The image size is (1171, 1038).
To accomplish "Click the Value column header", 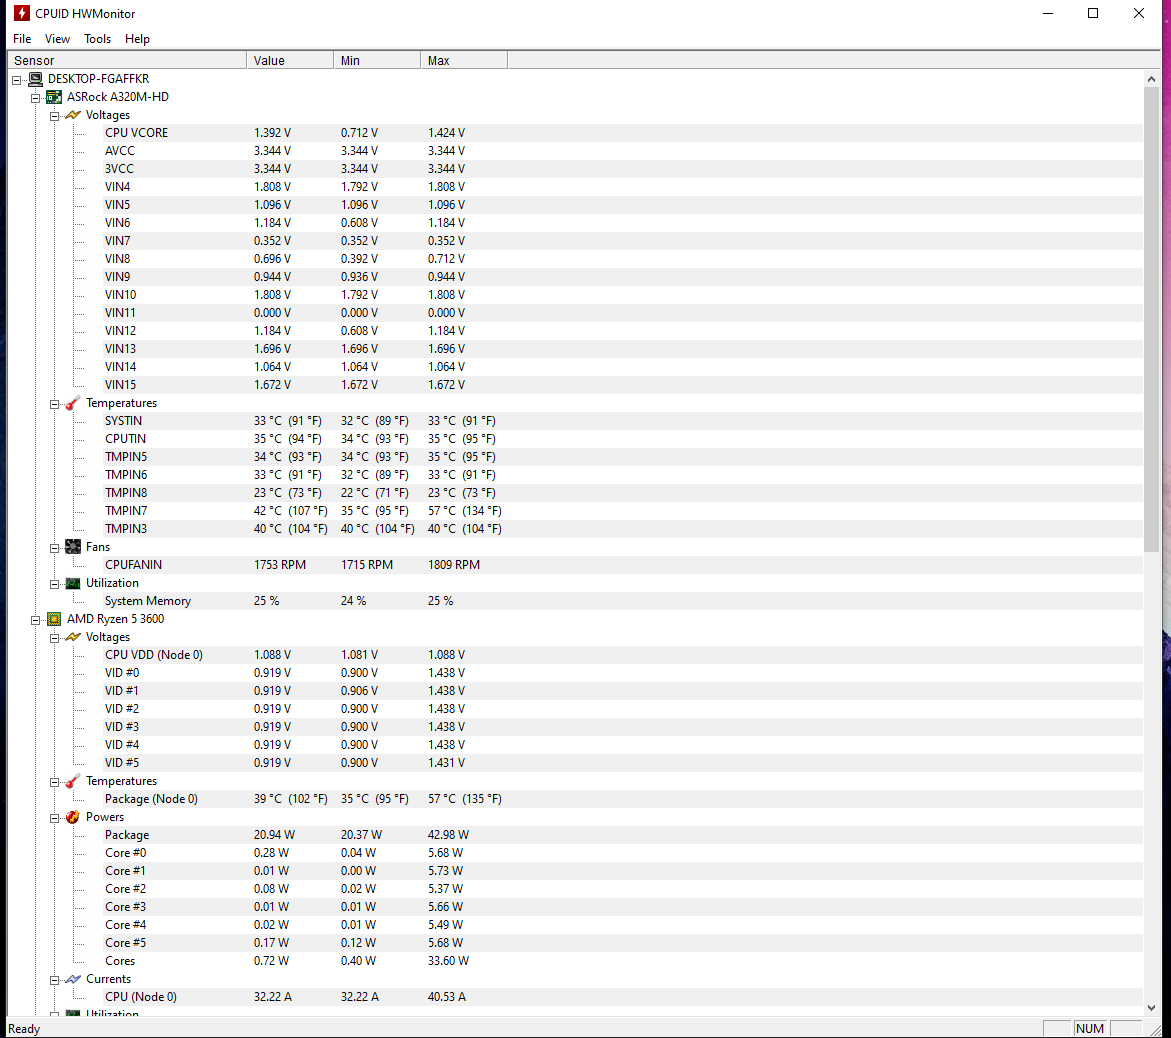I will pyautogui.click(x=291, y=60).
